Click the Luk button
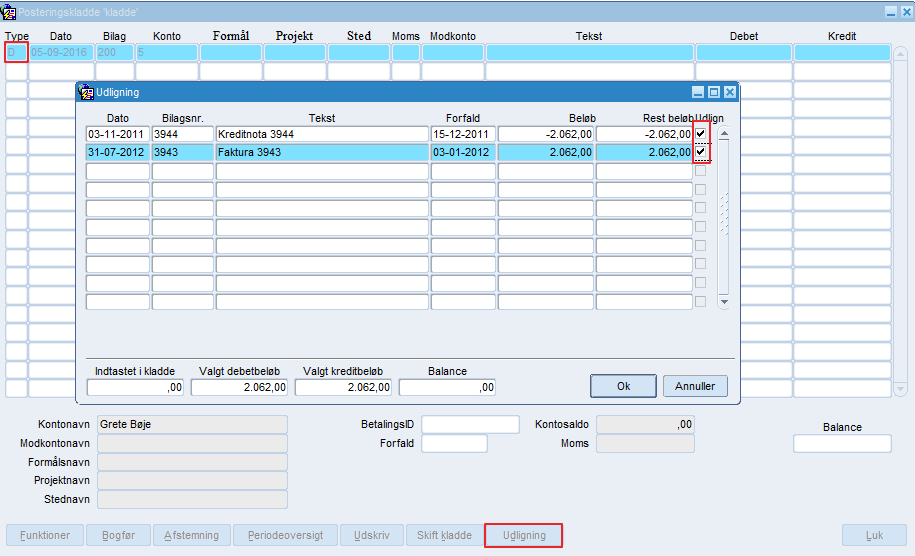The width and height of the screenshot is (915, 556). [x=874, y=535]
